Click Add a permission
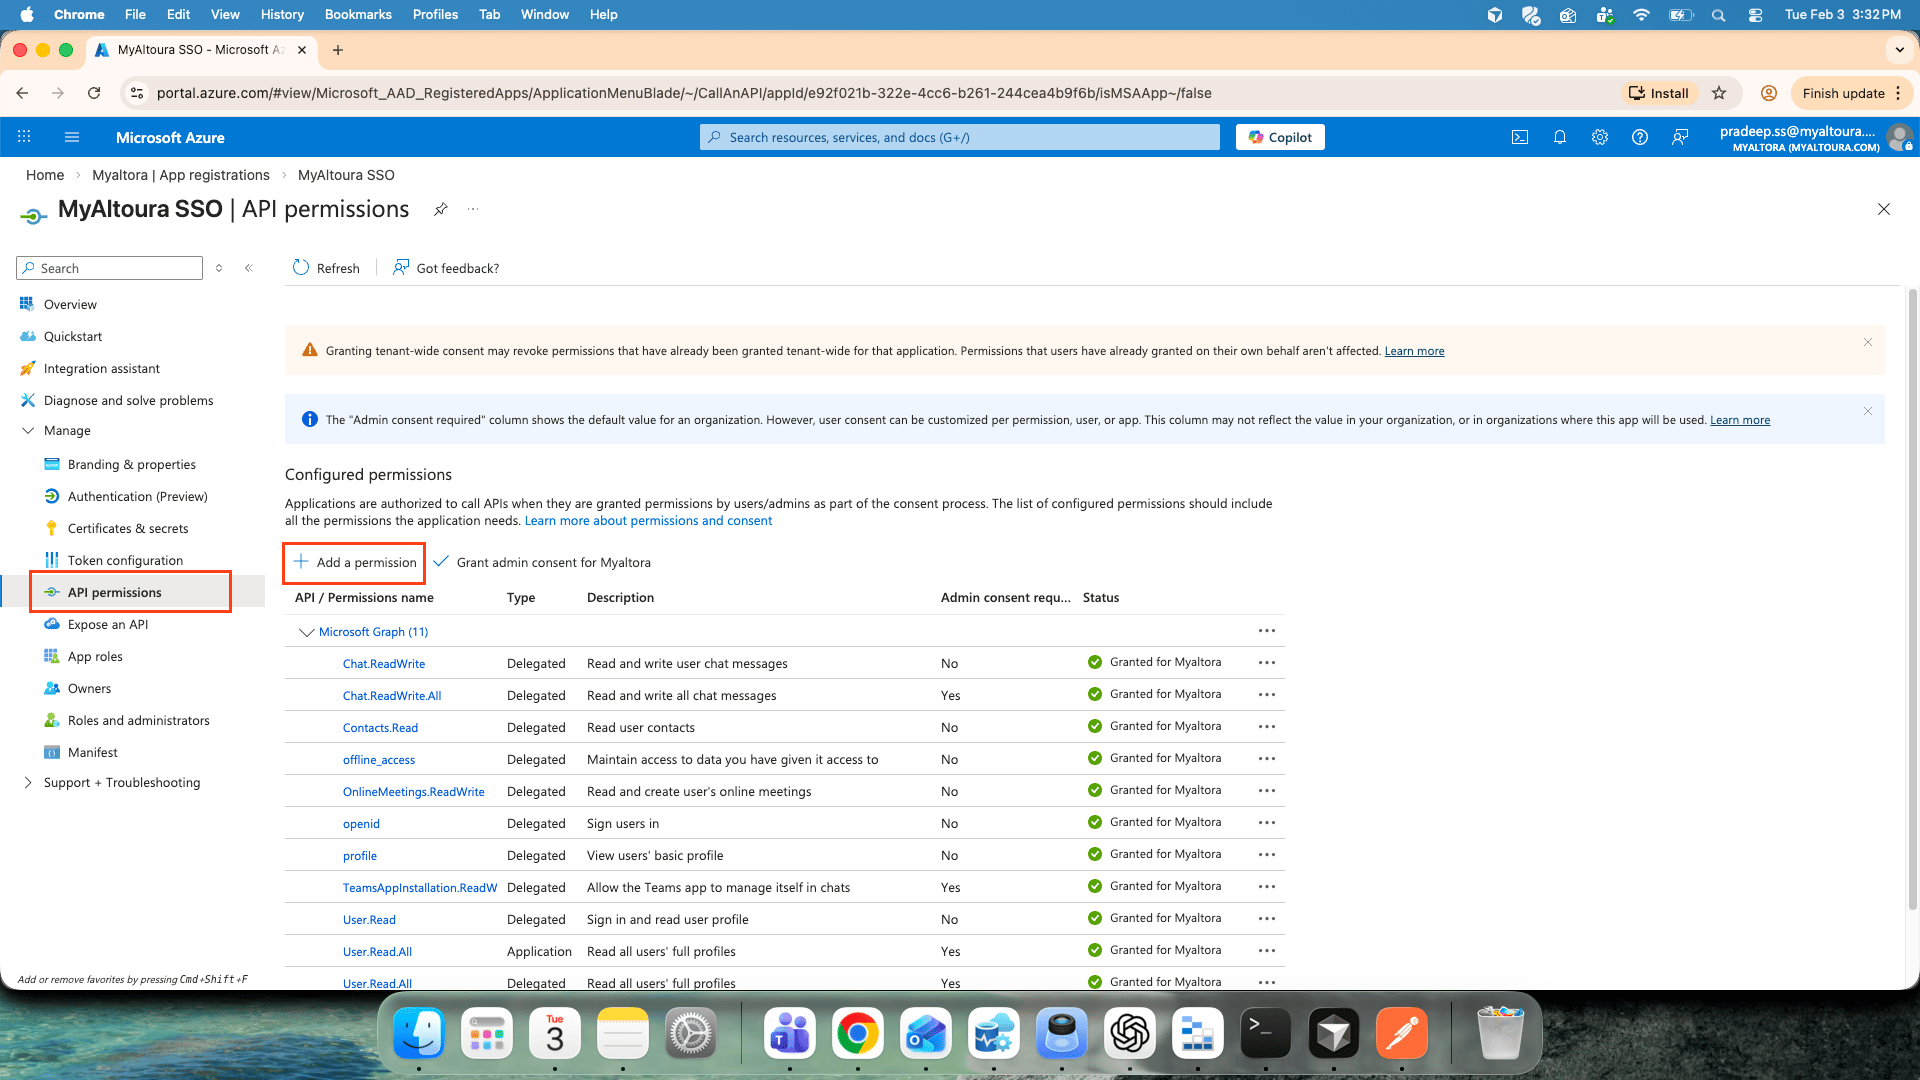 [x=355, y=562]
